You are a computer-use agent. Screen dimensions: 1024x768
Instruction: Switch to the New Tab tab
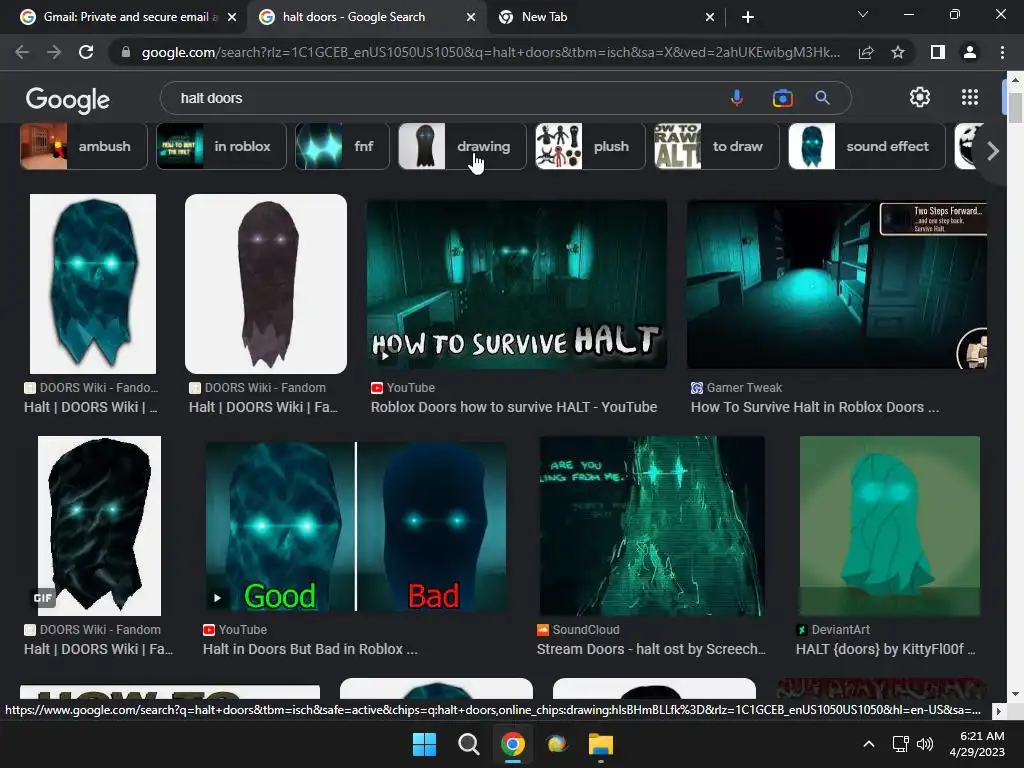607,17
